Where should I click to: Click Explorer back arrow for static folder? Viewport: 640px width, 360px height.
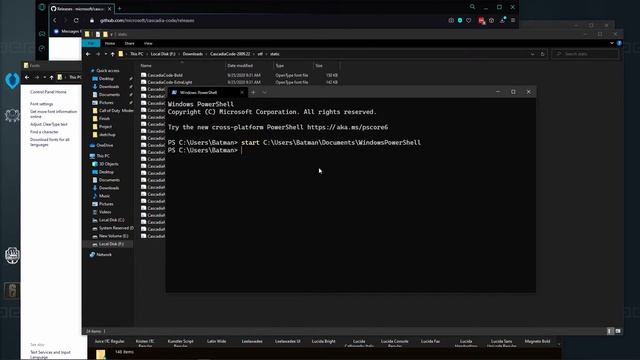(88, 54)
